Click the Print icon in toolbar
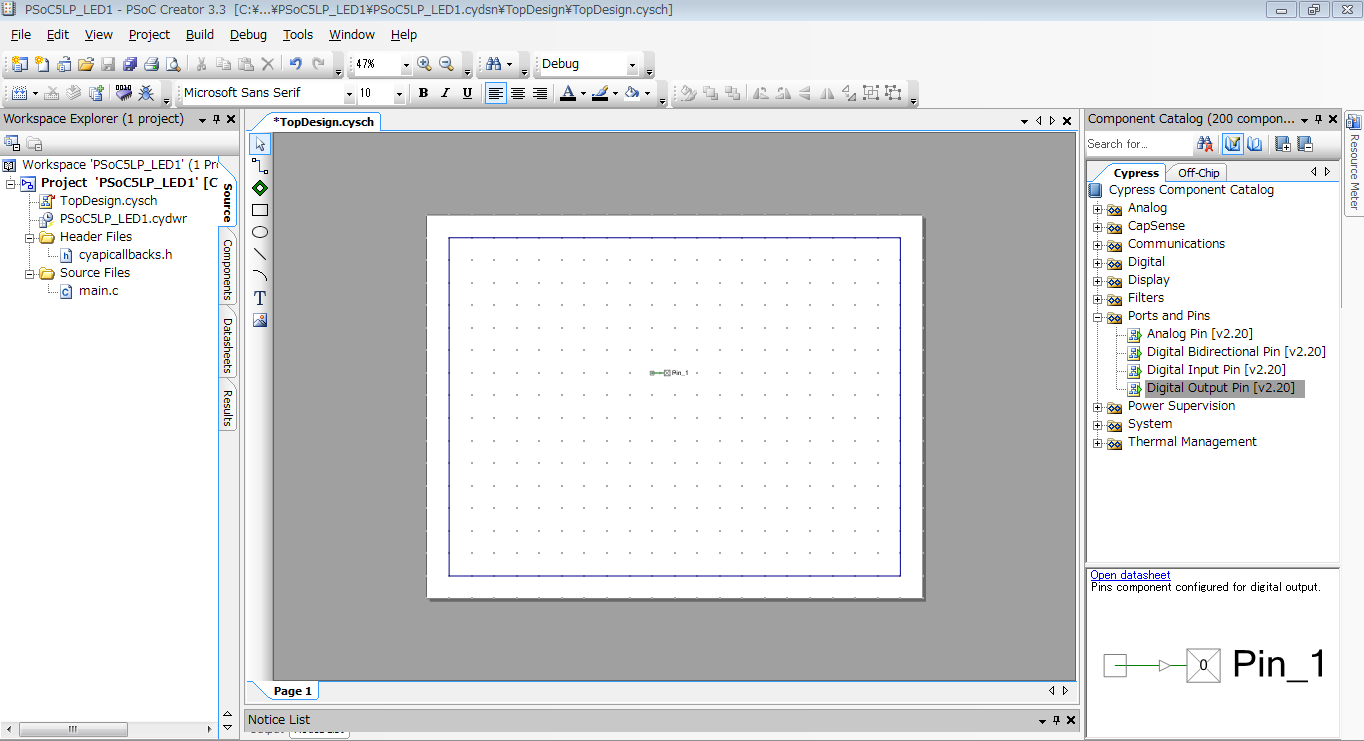Viewport: 1364px width, 741px height. pyautogui.click(x=152, y=64)
